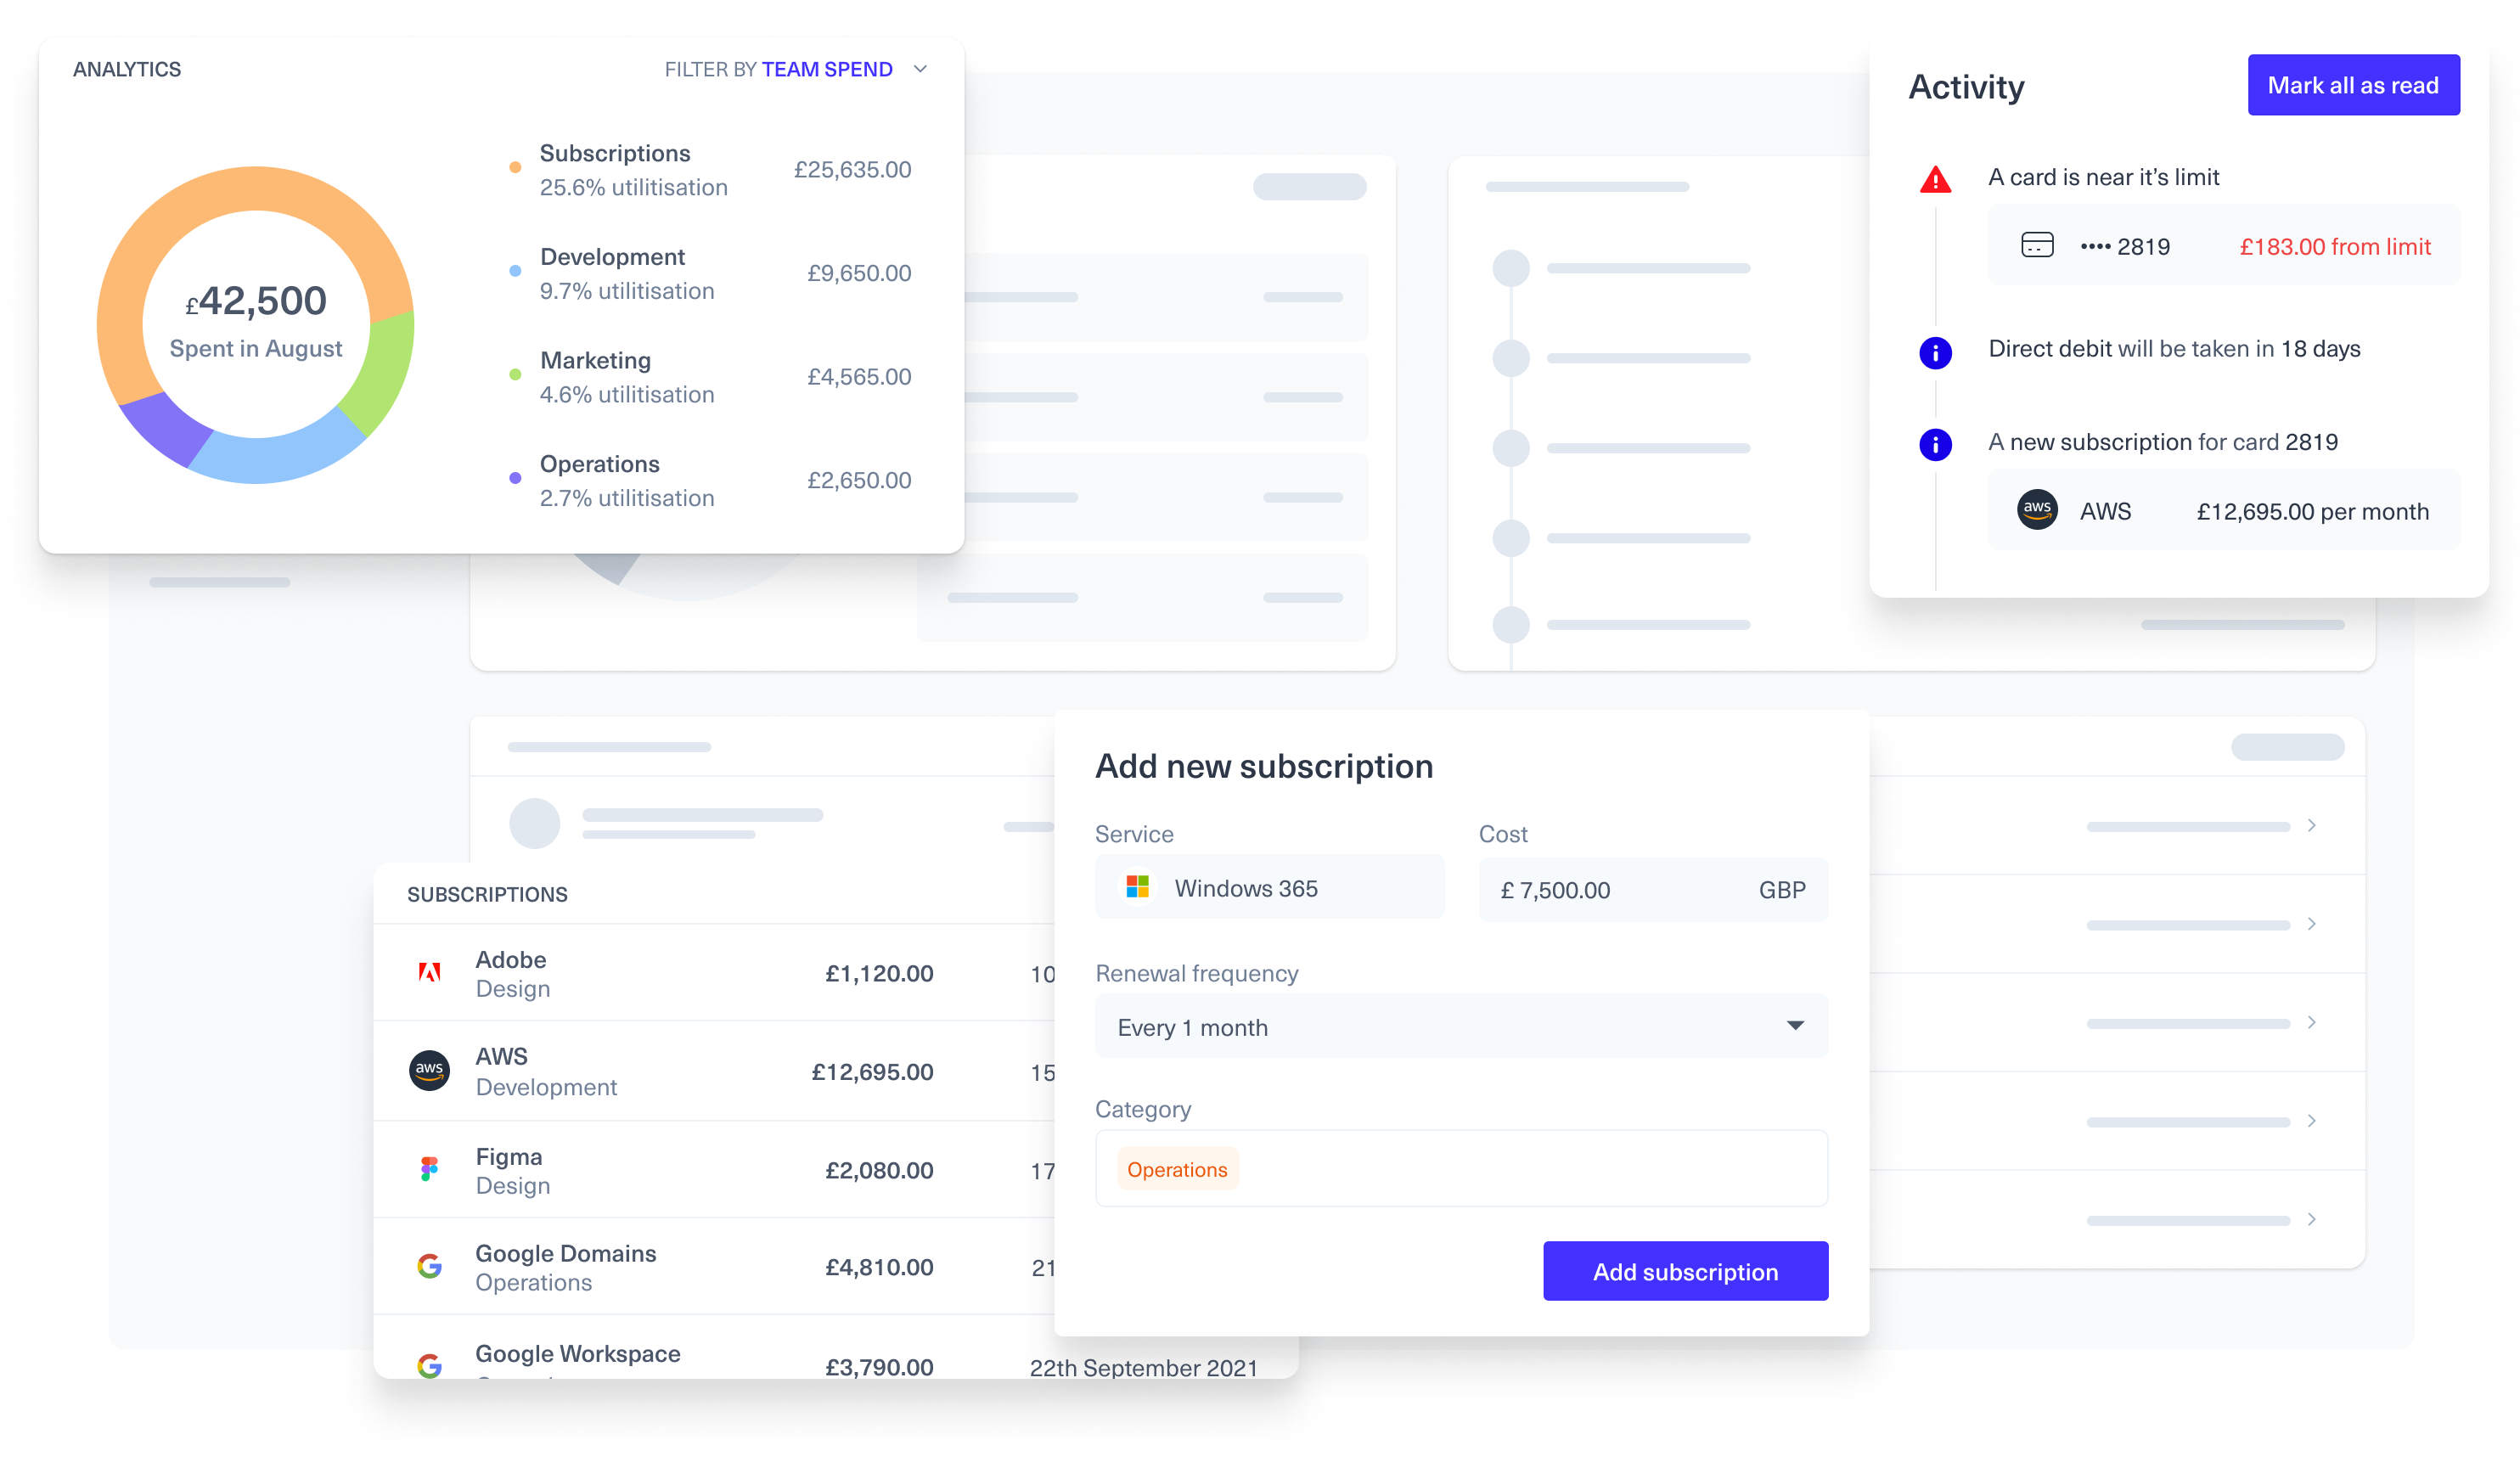Screen dimensions: 2520x1479
Task: Open the Renewal frequency dropdown
Action: click(1461, 1026)
